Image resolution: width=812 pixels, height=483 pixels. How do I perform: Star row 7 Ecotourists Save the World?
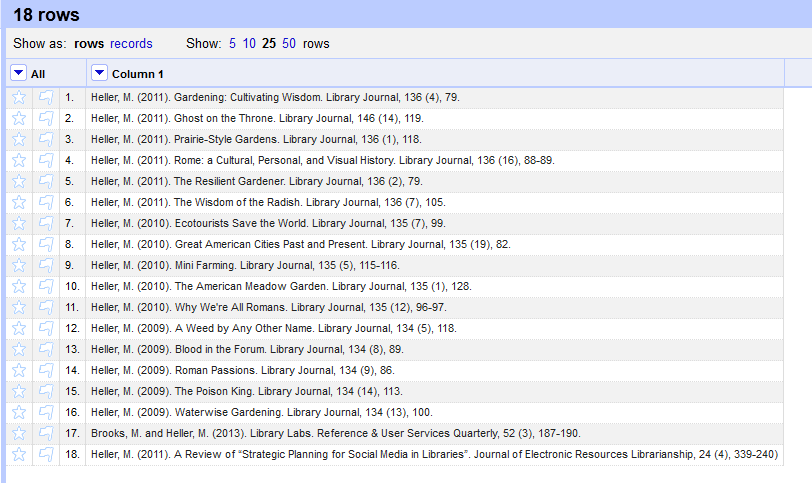[19, 223]
